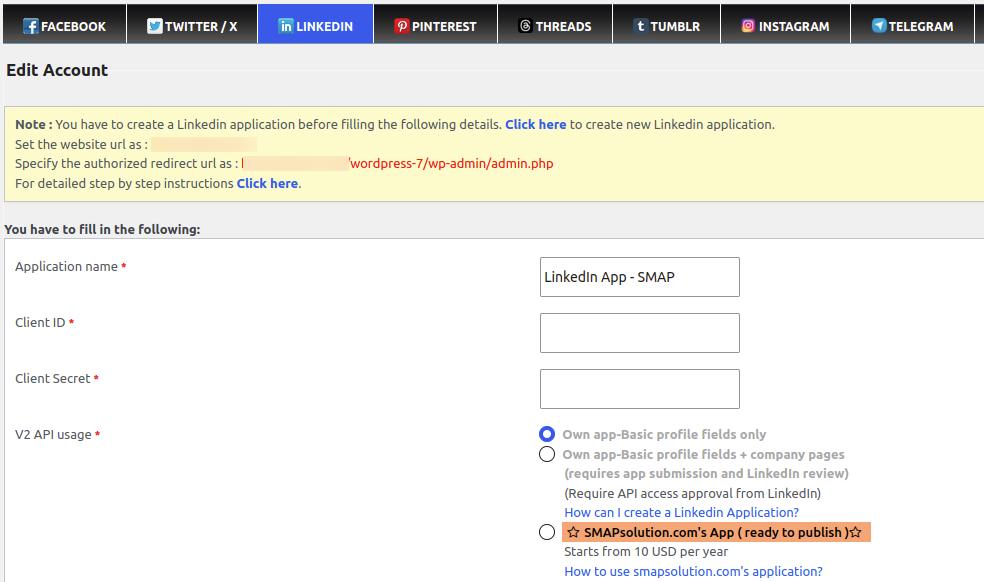Click the Telegram logo icon
The width and height of the screenshot is (984, 582).
[x=879, y=26]
